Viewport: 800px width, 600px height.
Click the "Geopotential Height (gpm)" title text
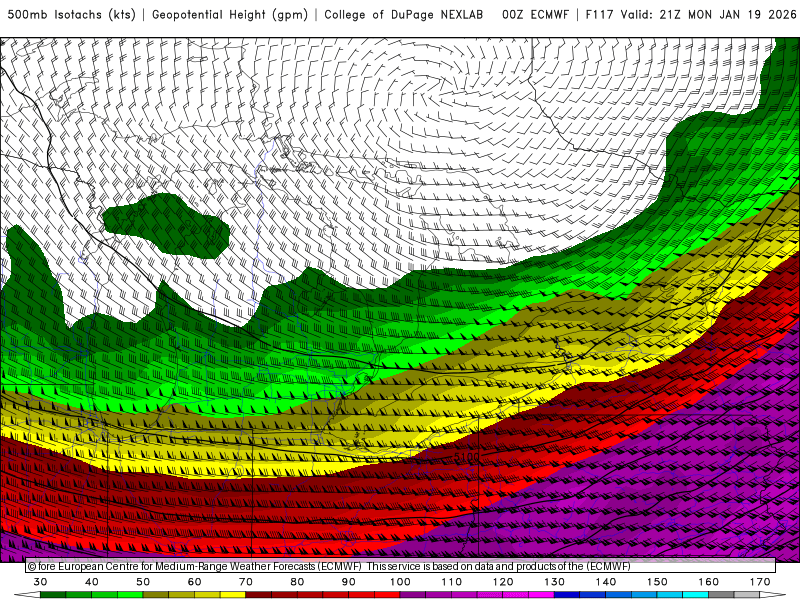230,15
